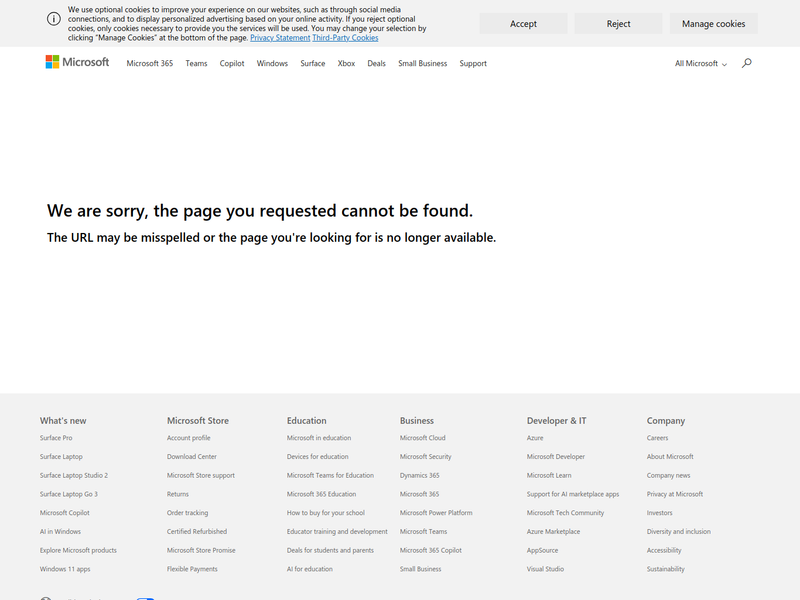
Task: Open Privacy at Microsoft link
Action: (x=675, y=494)
